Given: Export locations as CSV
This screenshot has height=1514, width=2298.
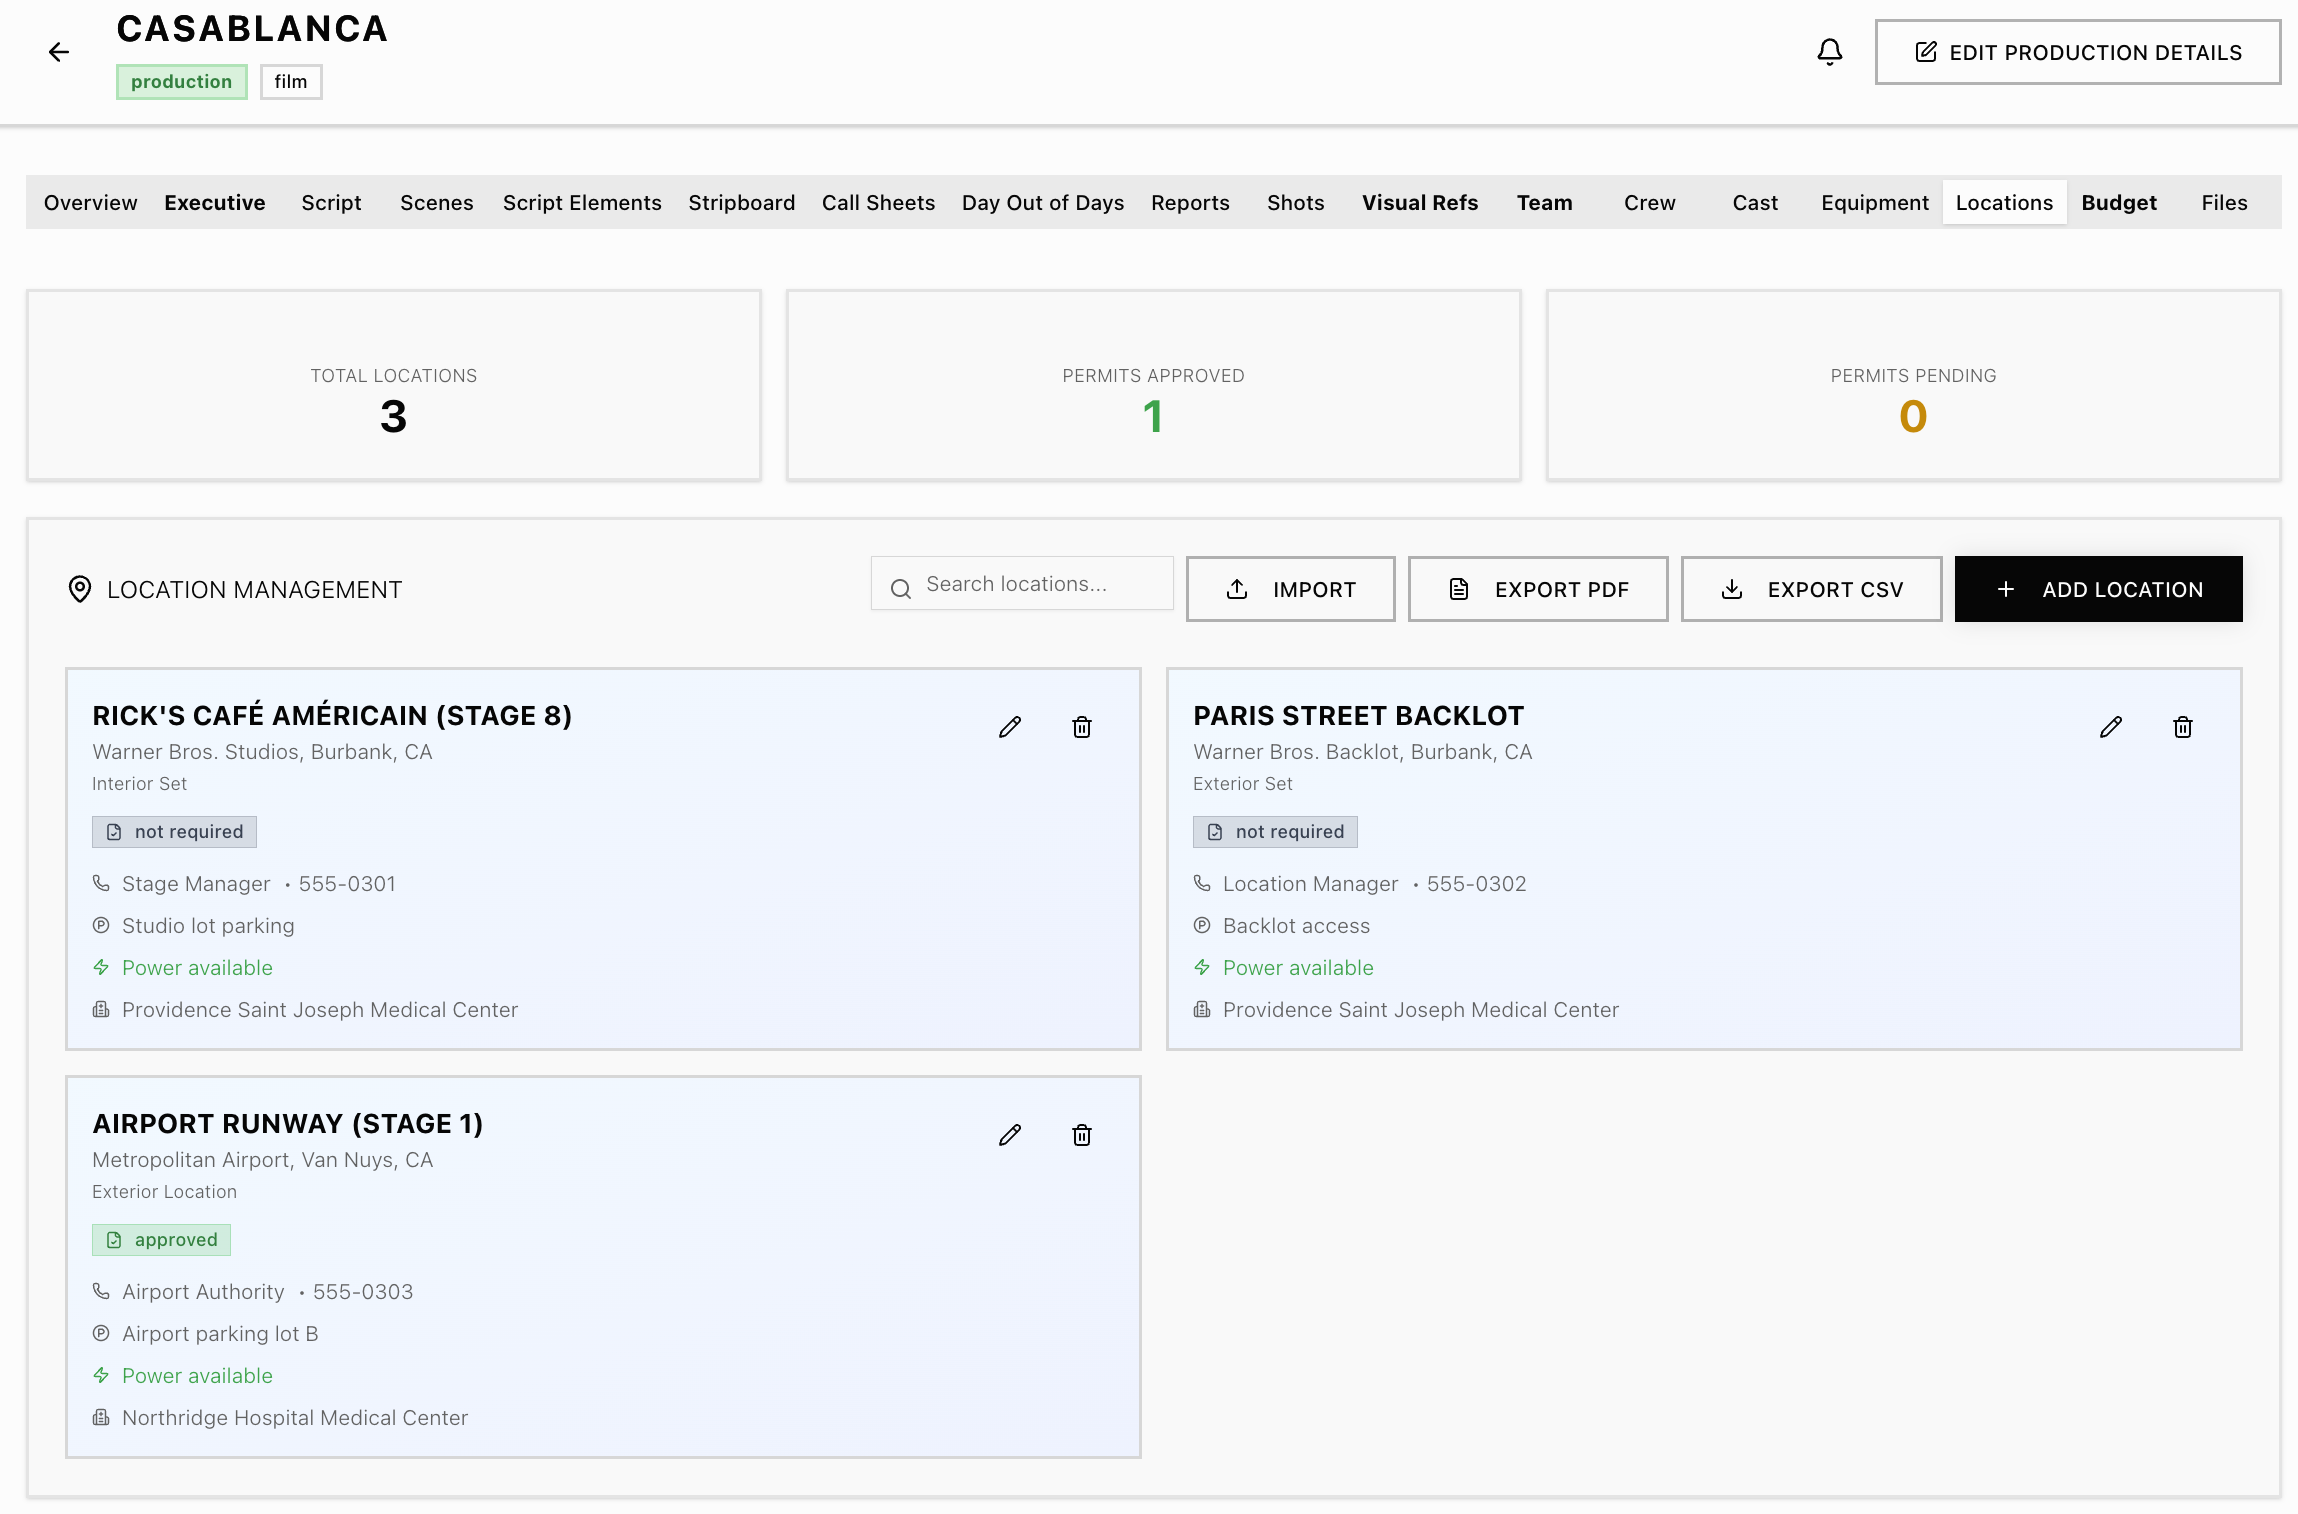Looking at the screenshot, I should (x=1811, y=589).
